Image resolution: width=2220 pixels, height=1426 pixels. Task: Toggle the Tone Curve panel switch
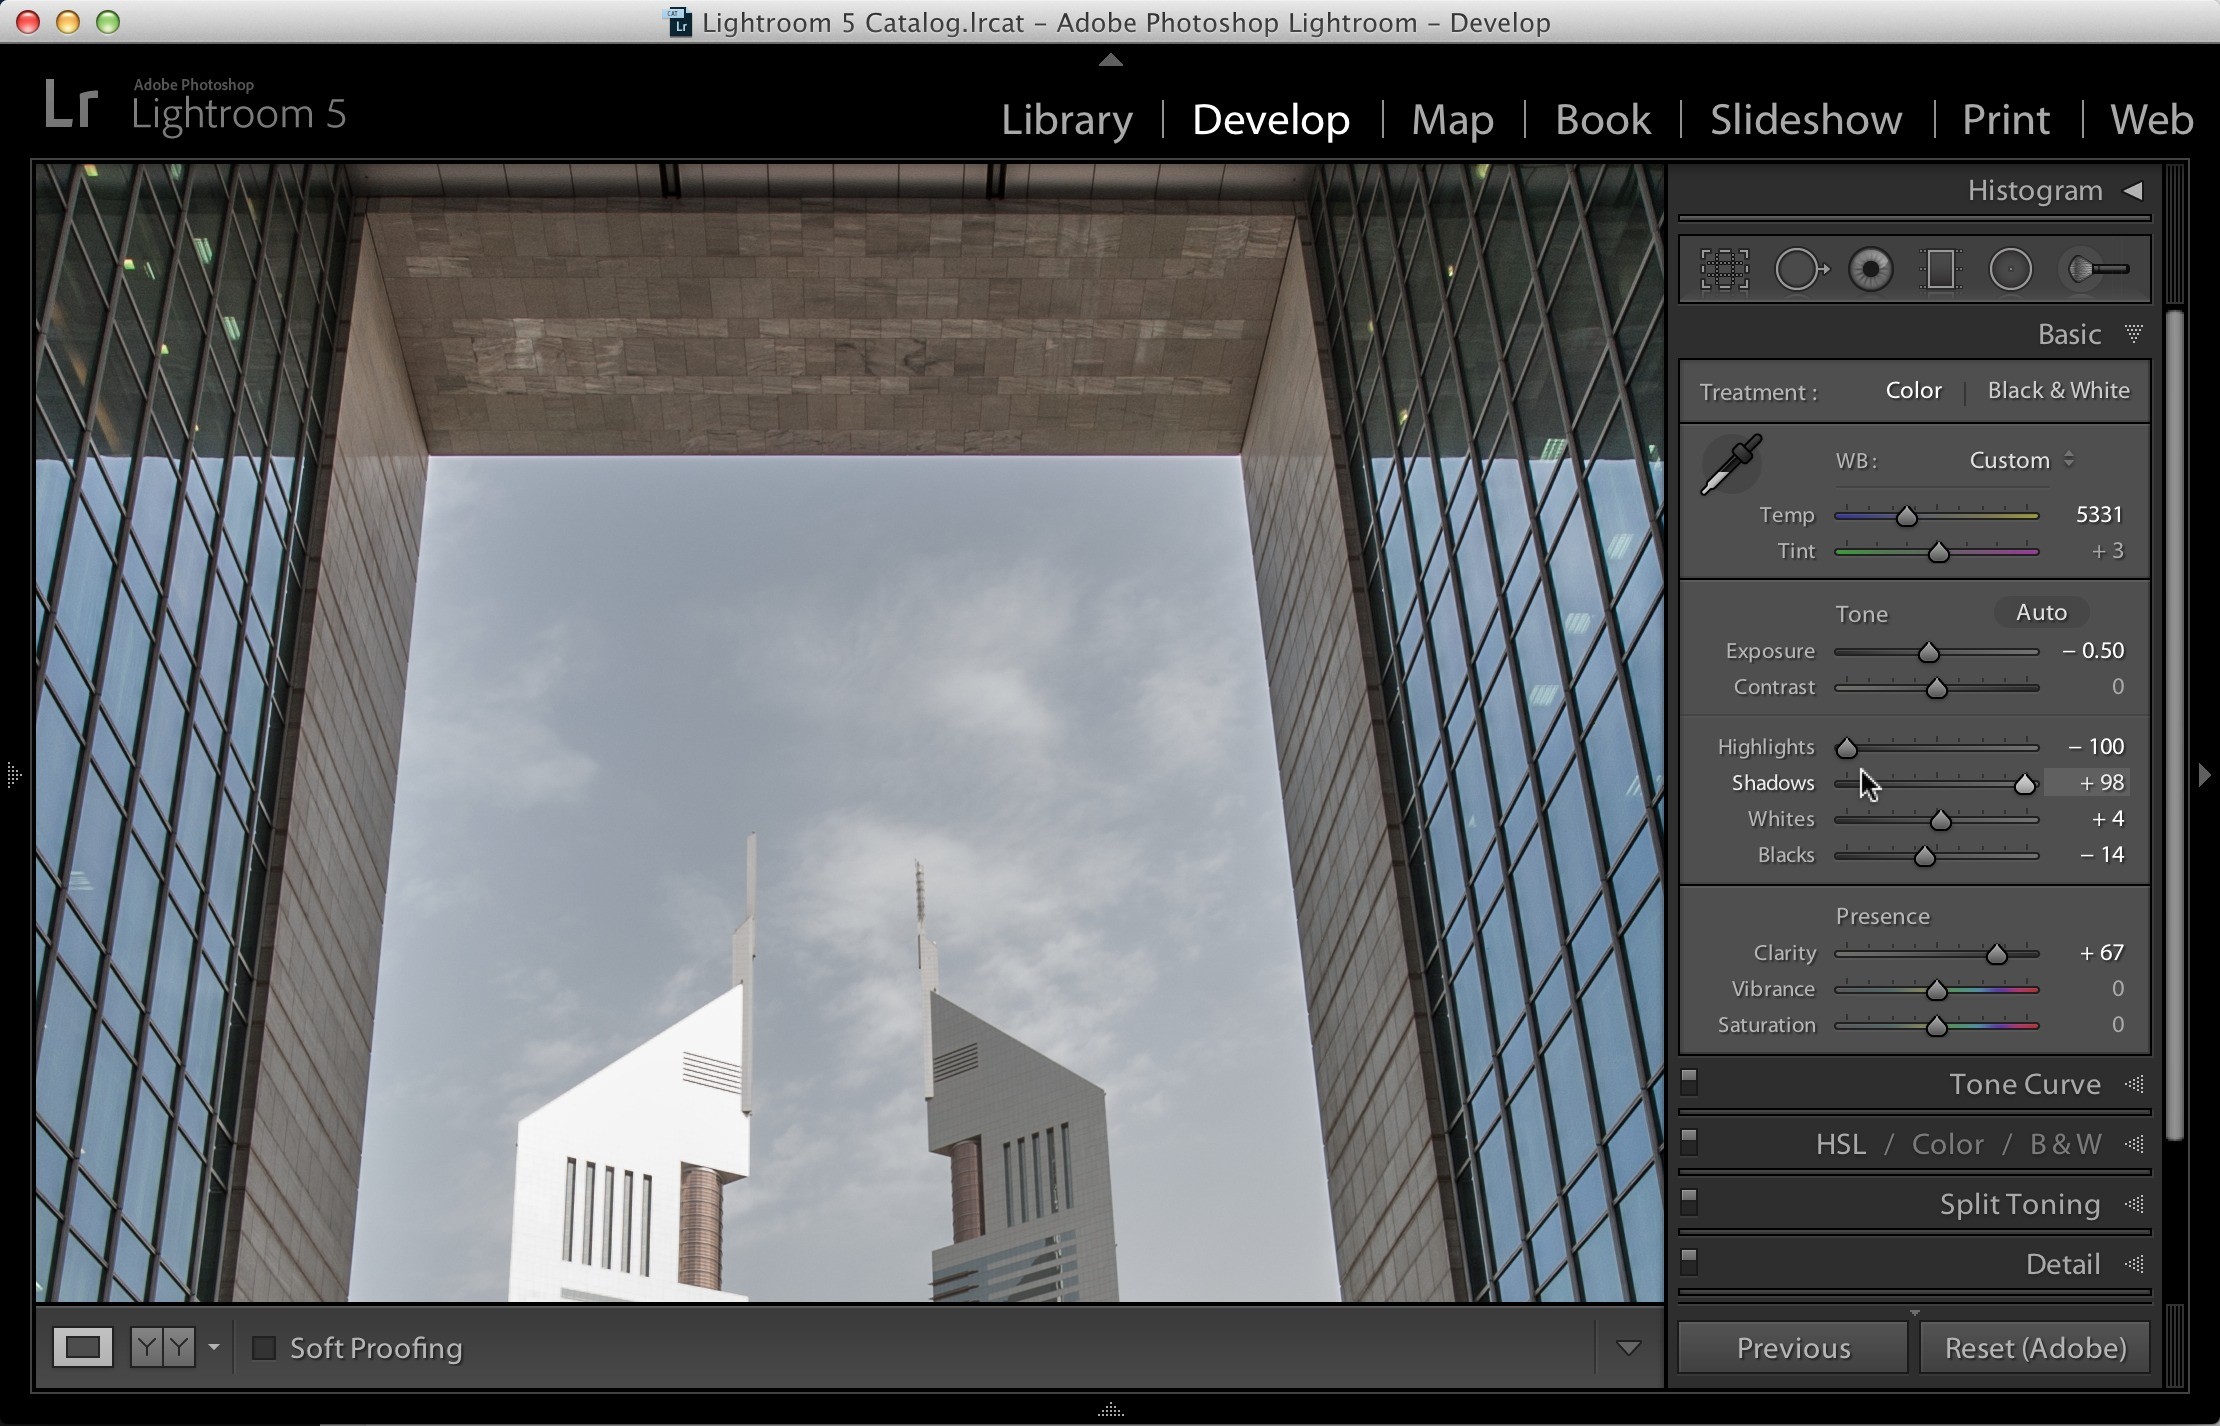tap(1689, 1083)
